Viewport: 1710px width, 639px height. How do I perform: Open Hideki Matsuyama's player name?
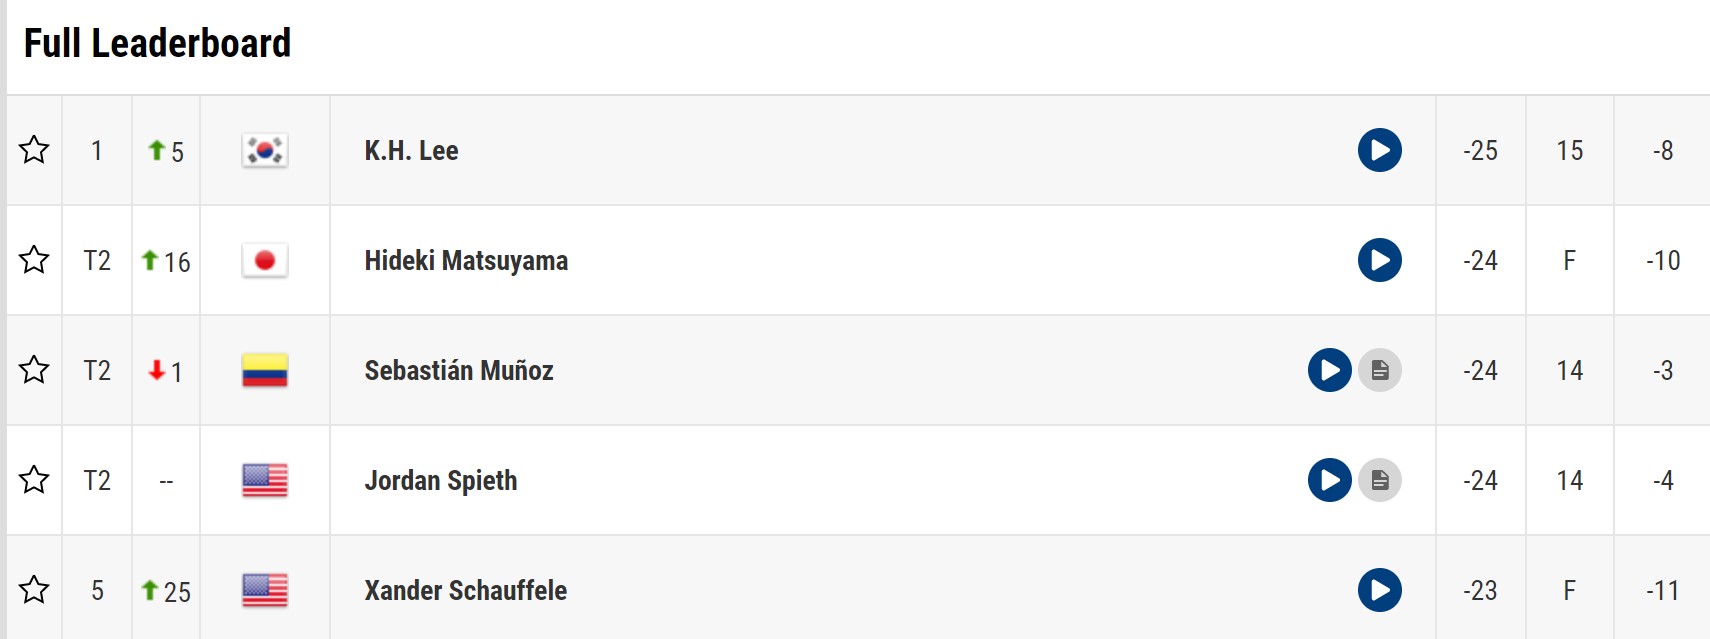[466, 261]
